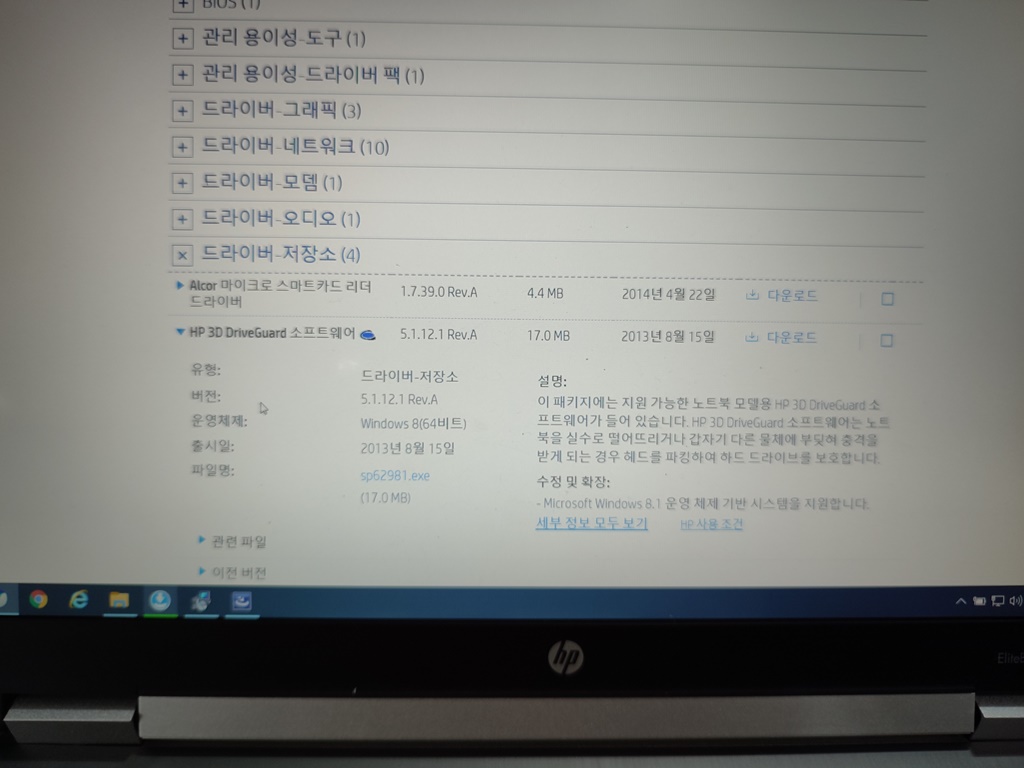The image size is (1024, 768).
Task: Click the 수정 및 확장: heading
Action: 573,482
